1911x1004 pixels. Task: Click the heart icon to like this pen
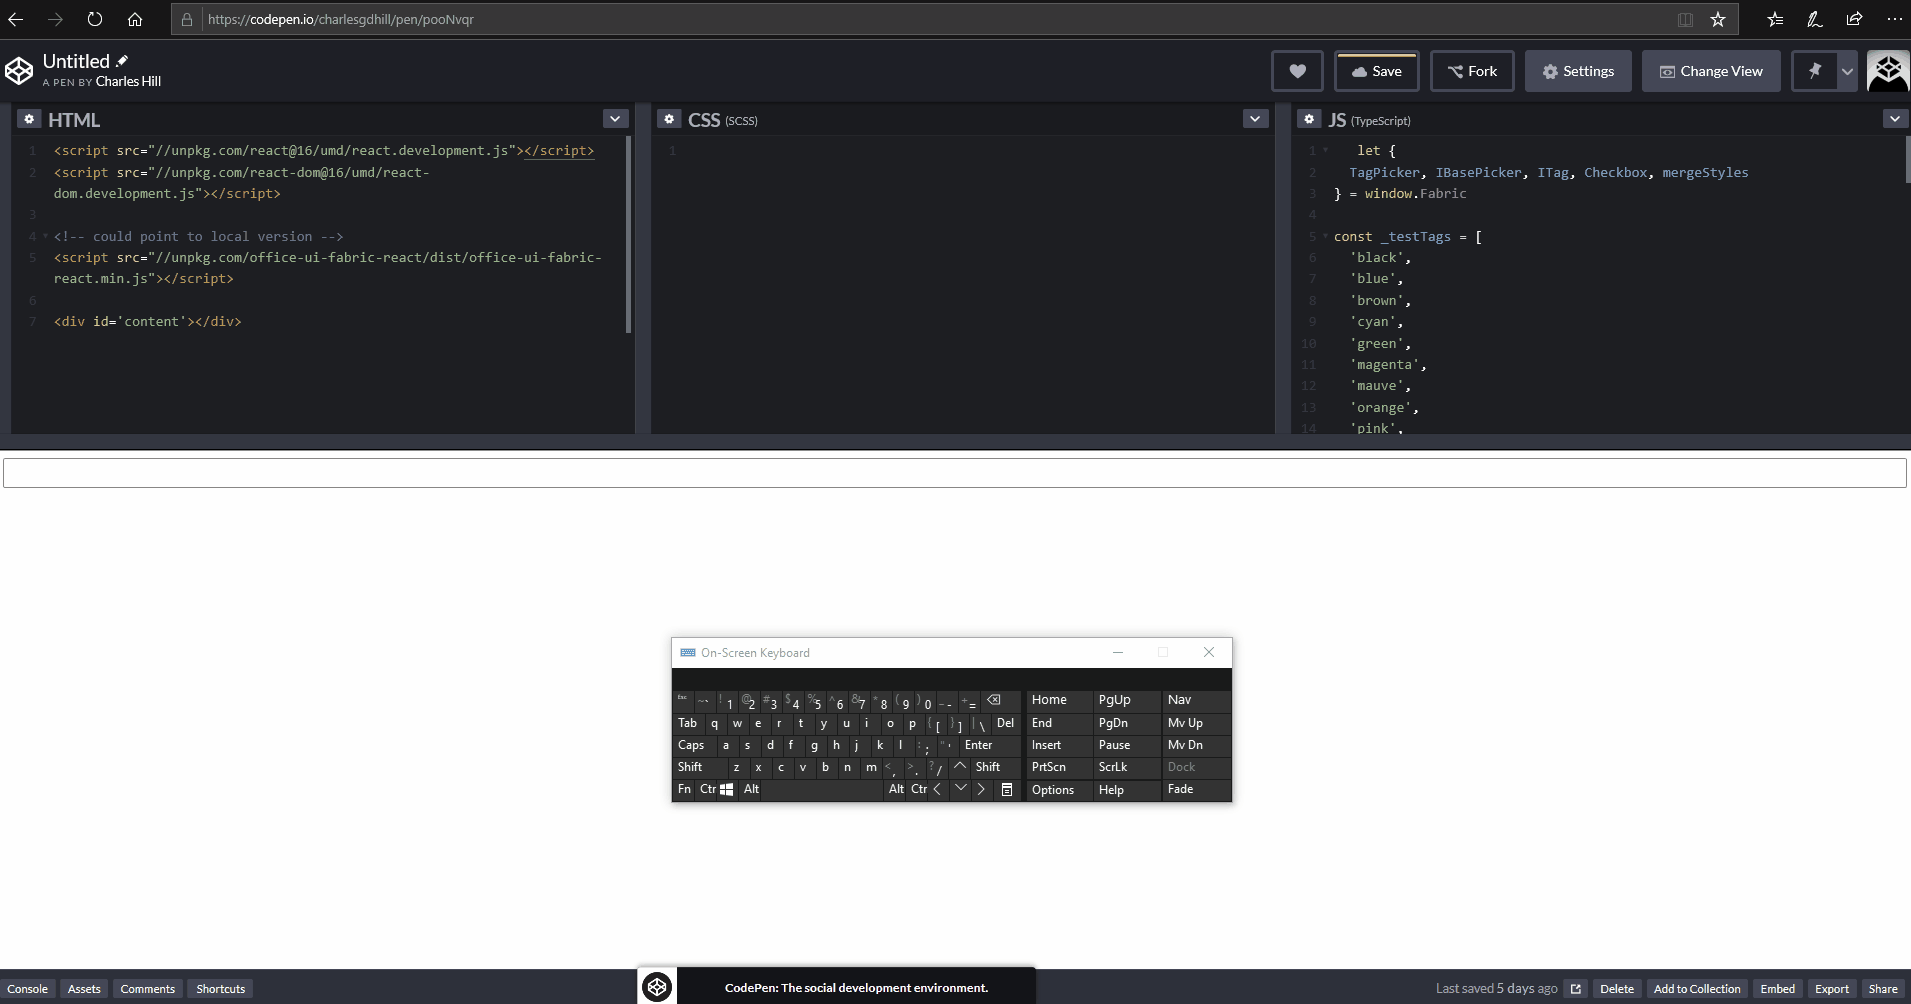click(1297, 71)
